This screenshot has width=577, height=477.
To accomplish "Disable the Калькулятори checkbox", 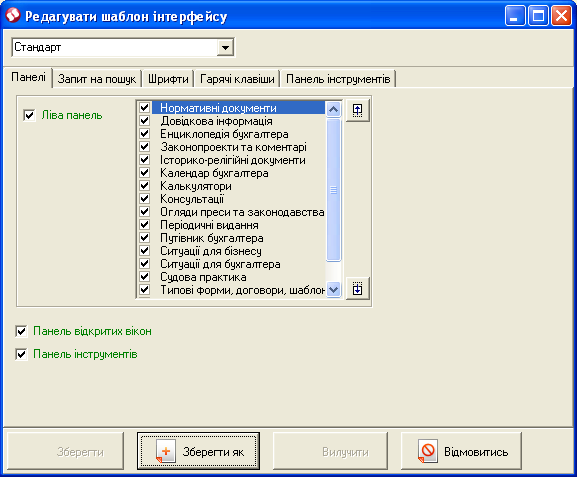I will 145,186.
